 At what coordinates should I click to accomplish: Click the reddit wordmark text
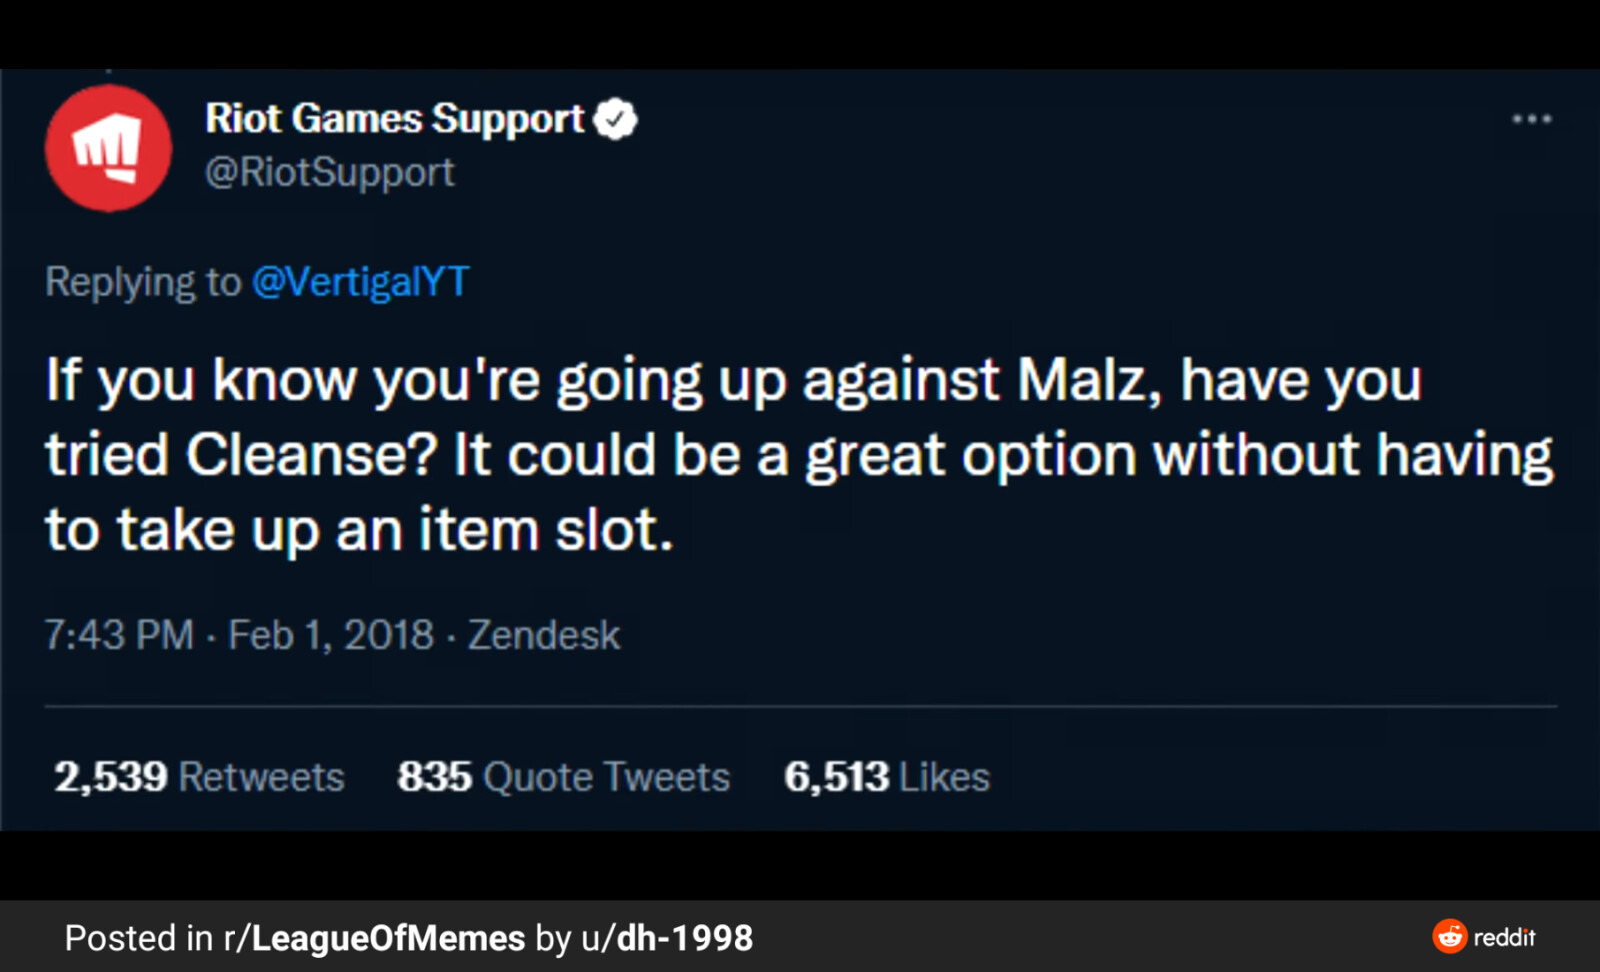tap(1504, 937)
